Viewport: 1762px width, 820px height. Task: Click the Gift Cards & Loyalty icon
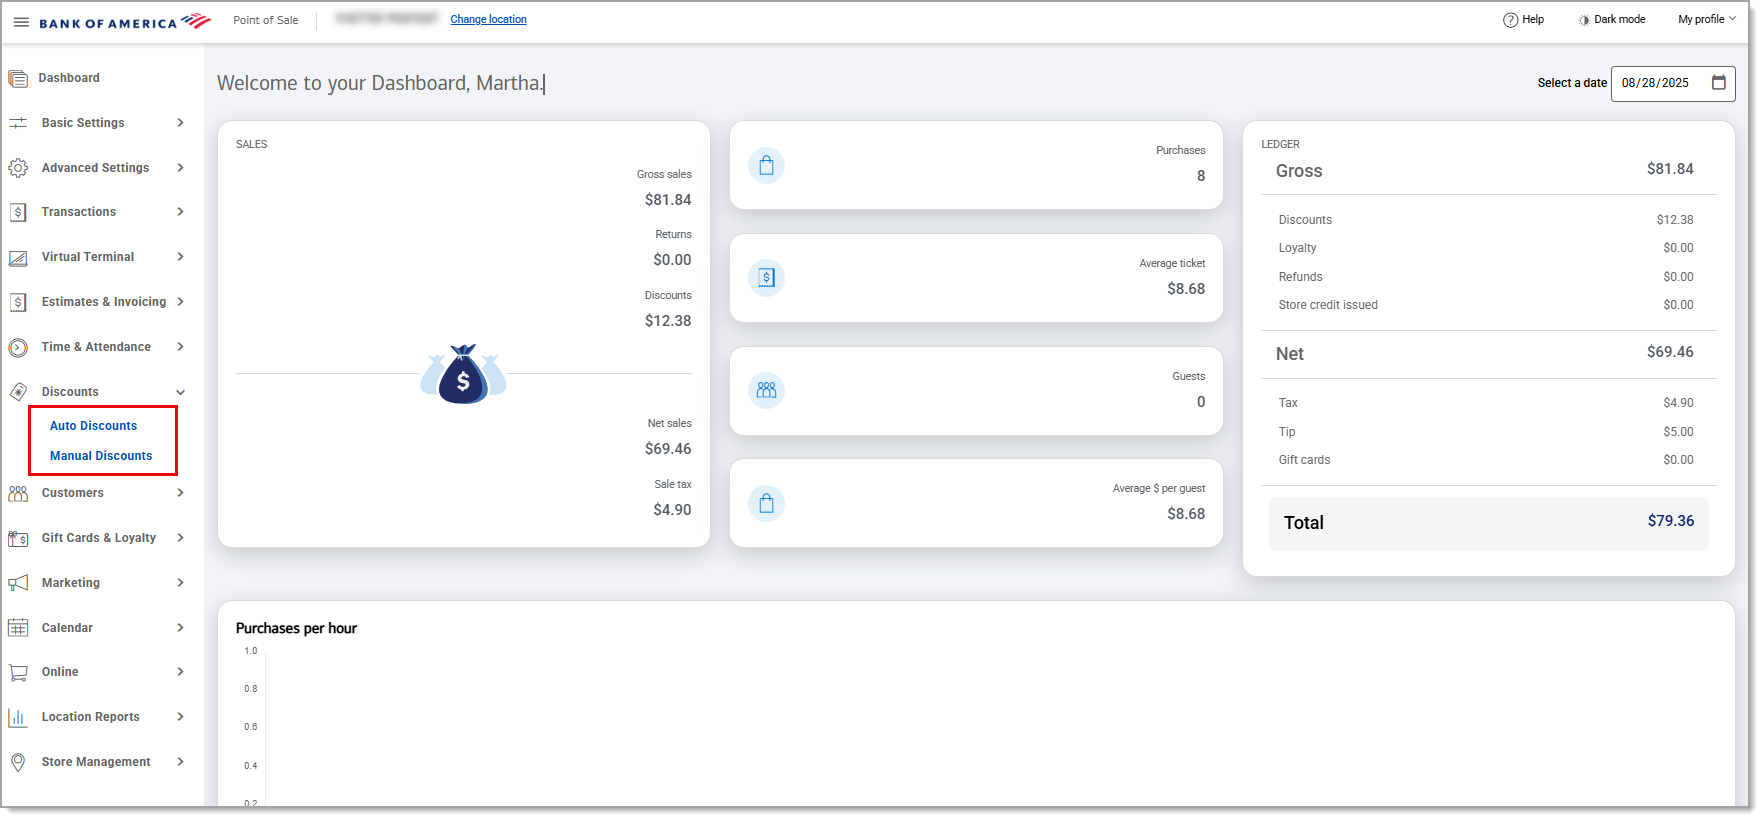pos(18,538)
